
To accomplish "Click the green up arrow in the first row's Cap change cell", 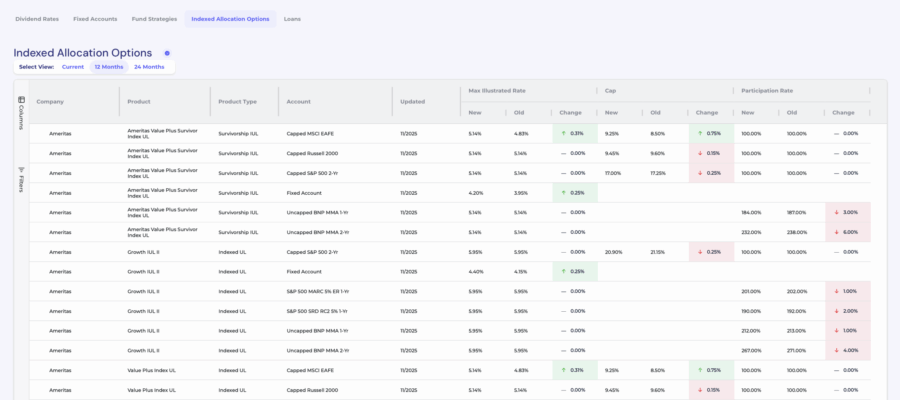I will tap(701, 133).
